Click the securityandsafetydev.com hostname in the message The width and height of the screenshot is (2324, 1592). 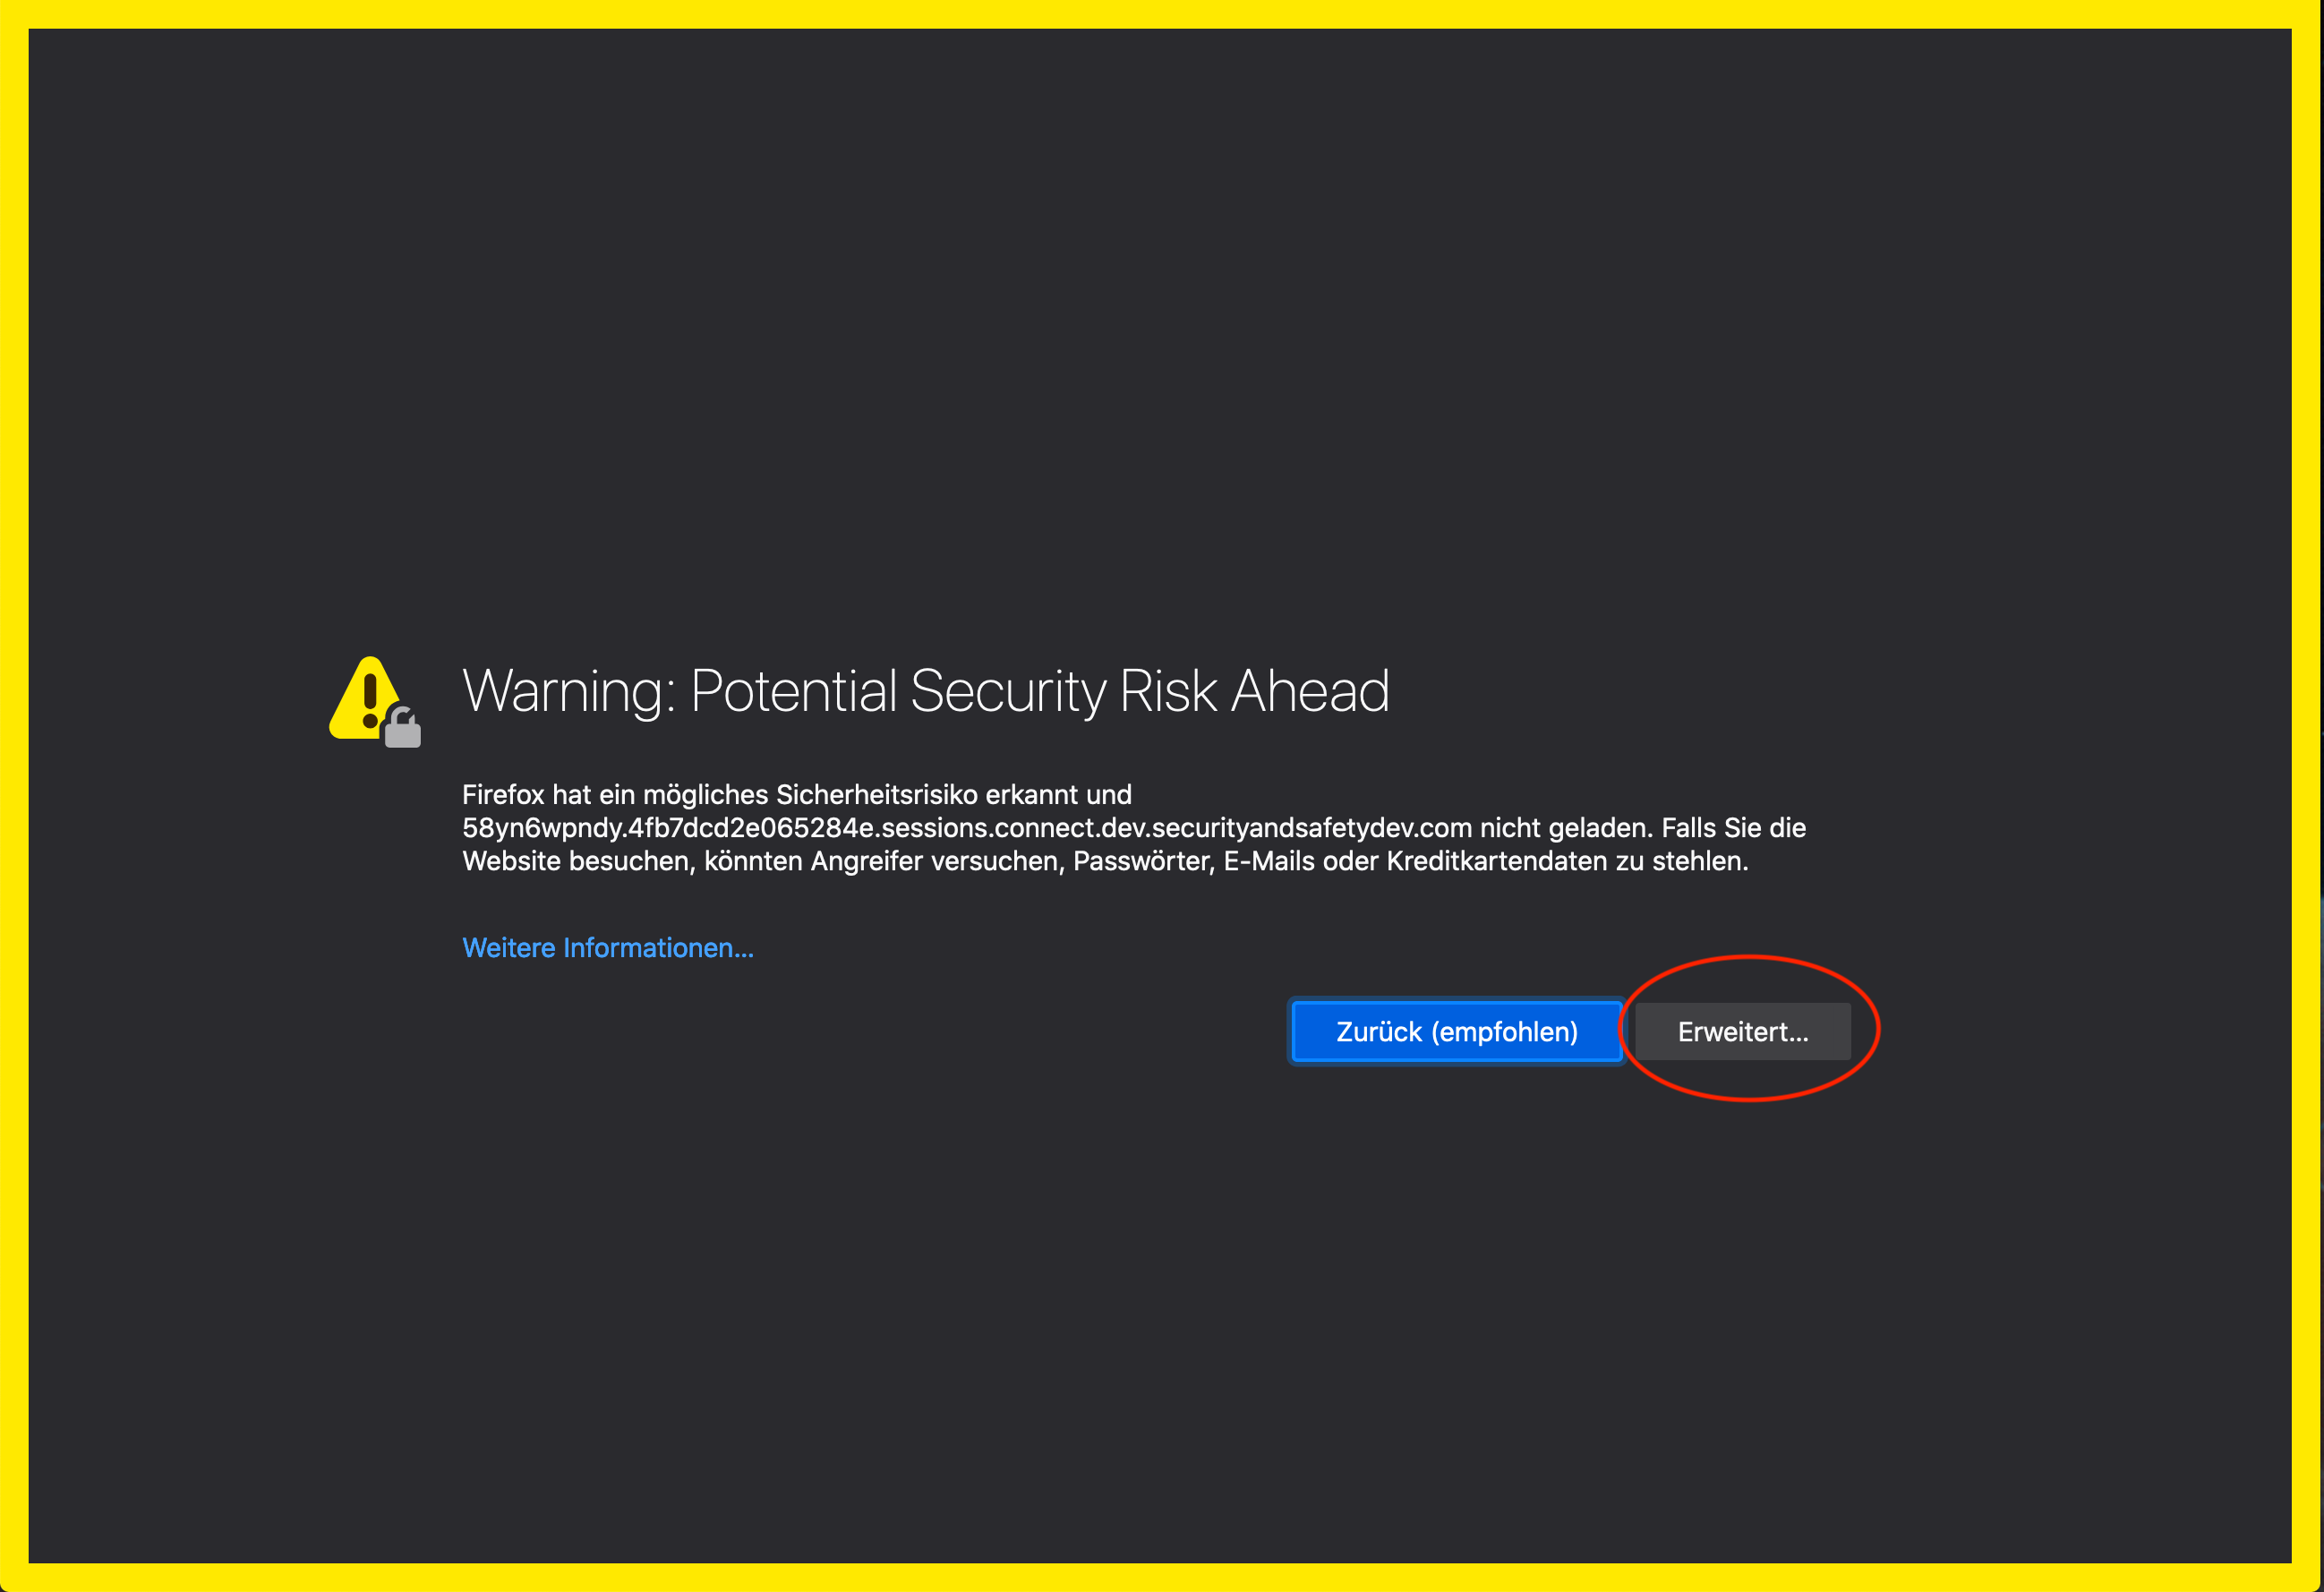click(x=967, y=828)
